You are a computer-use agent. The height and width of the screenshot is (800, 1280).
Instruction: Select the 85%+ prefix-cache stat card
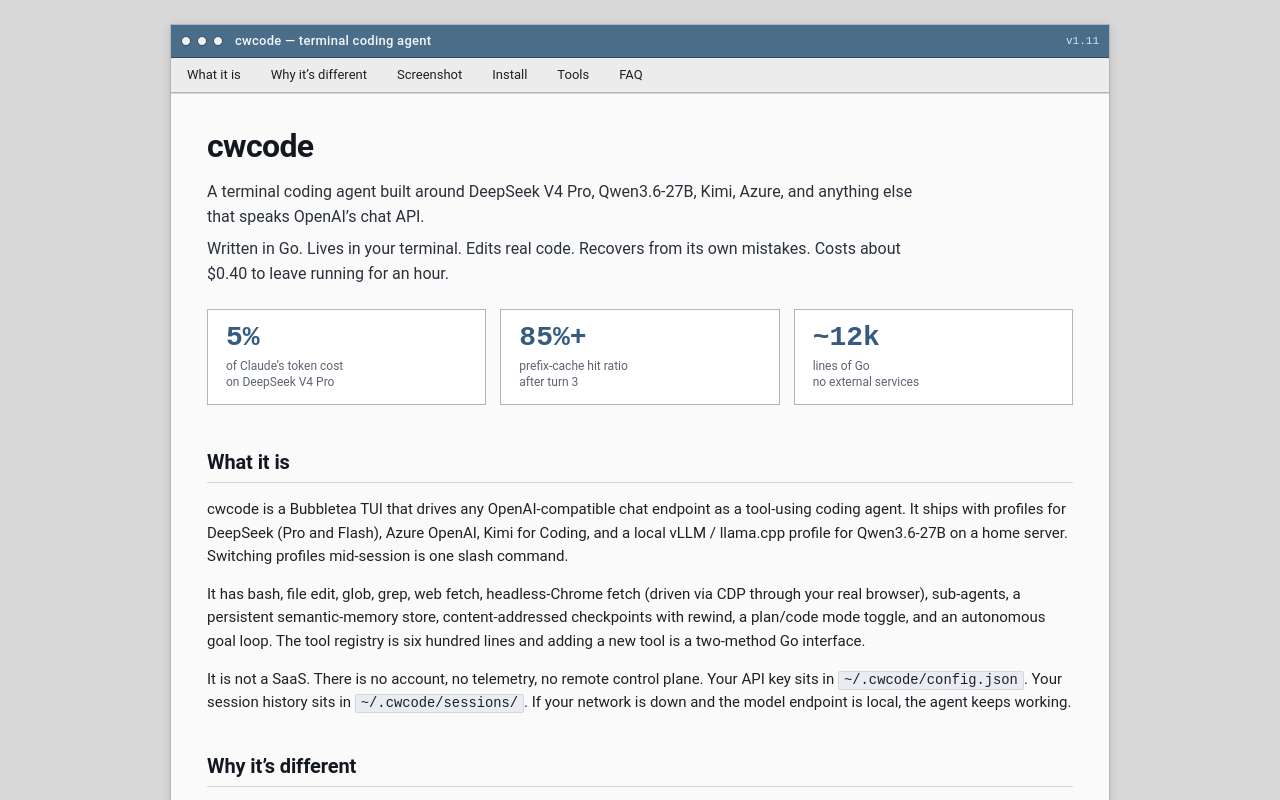point(640,357)
